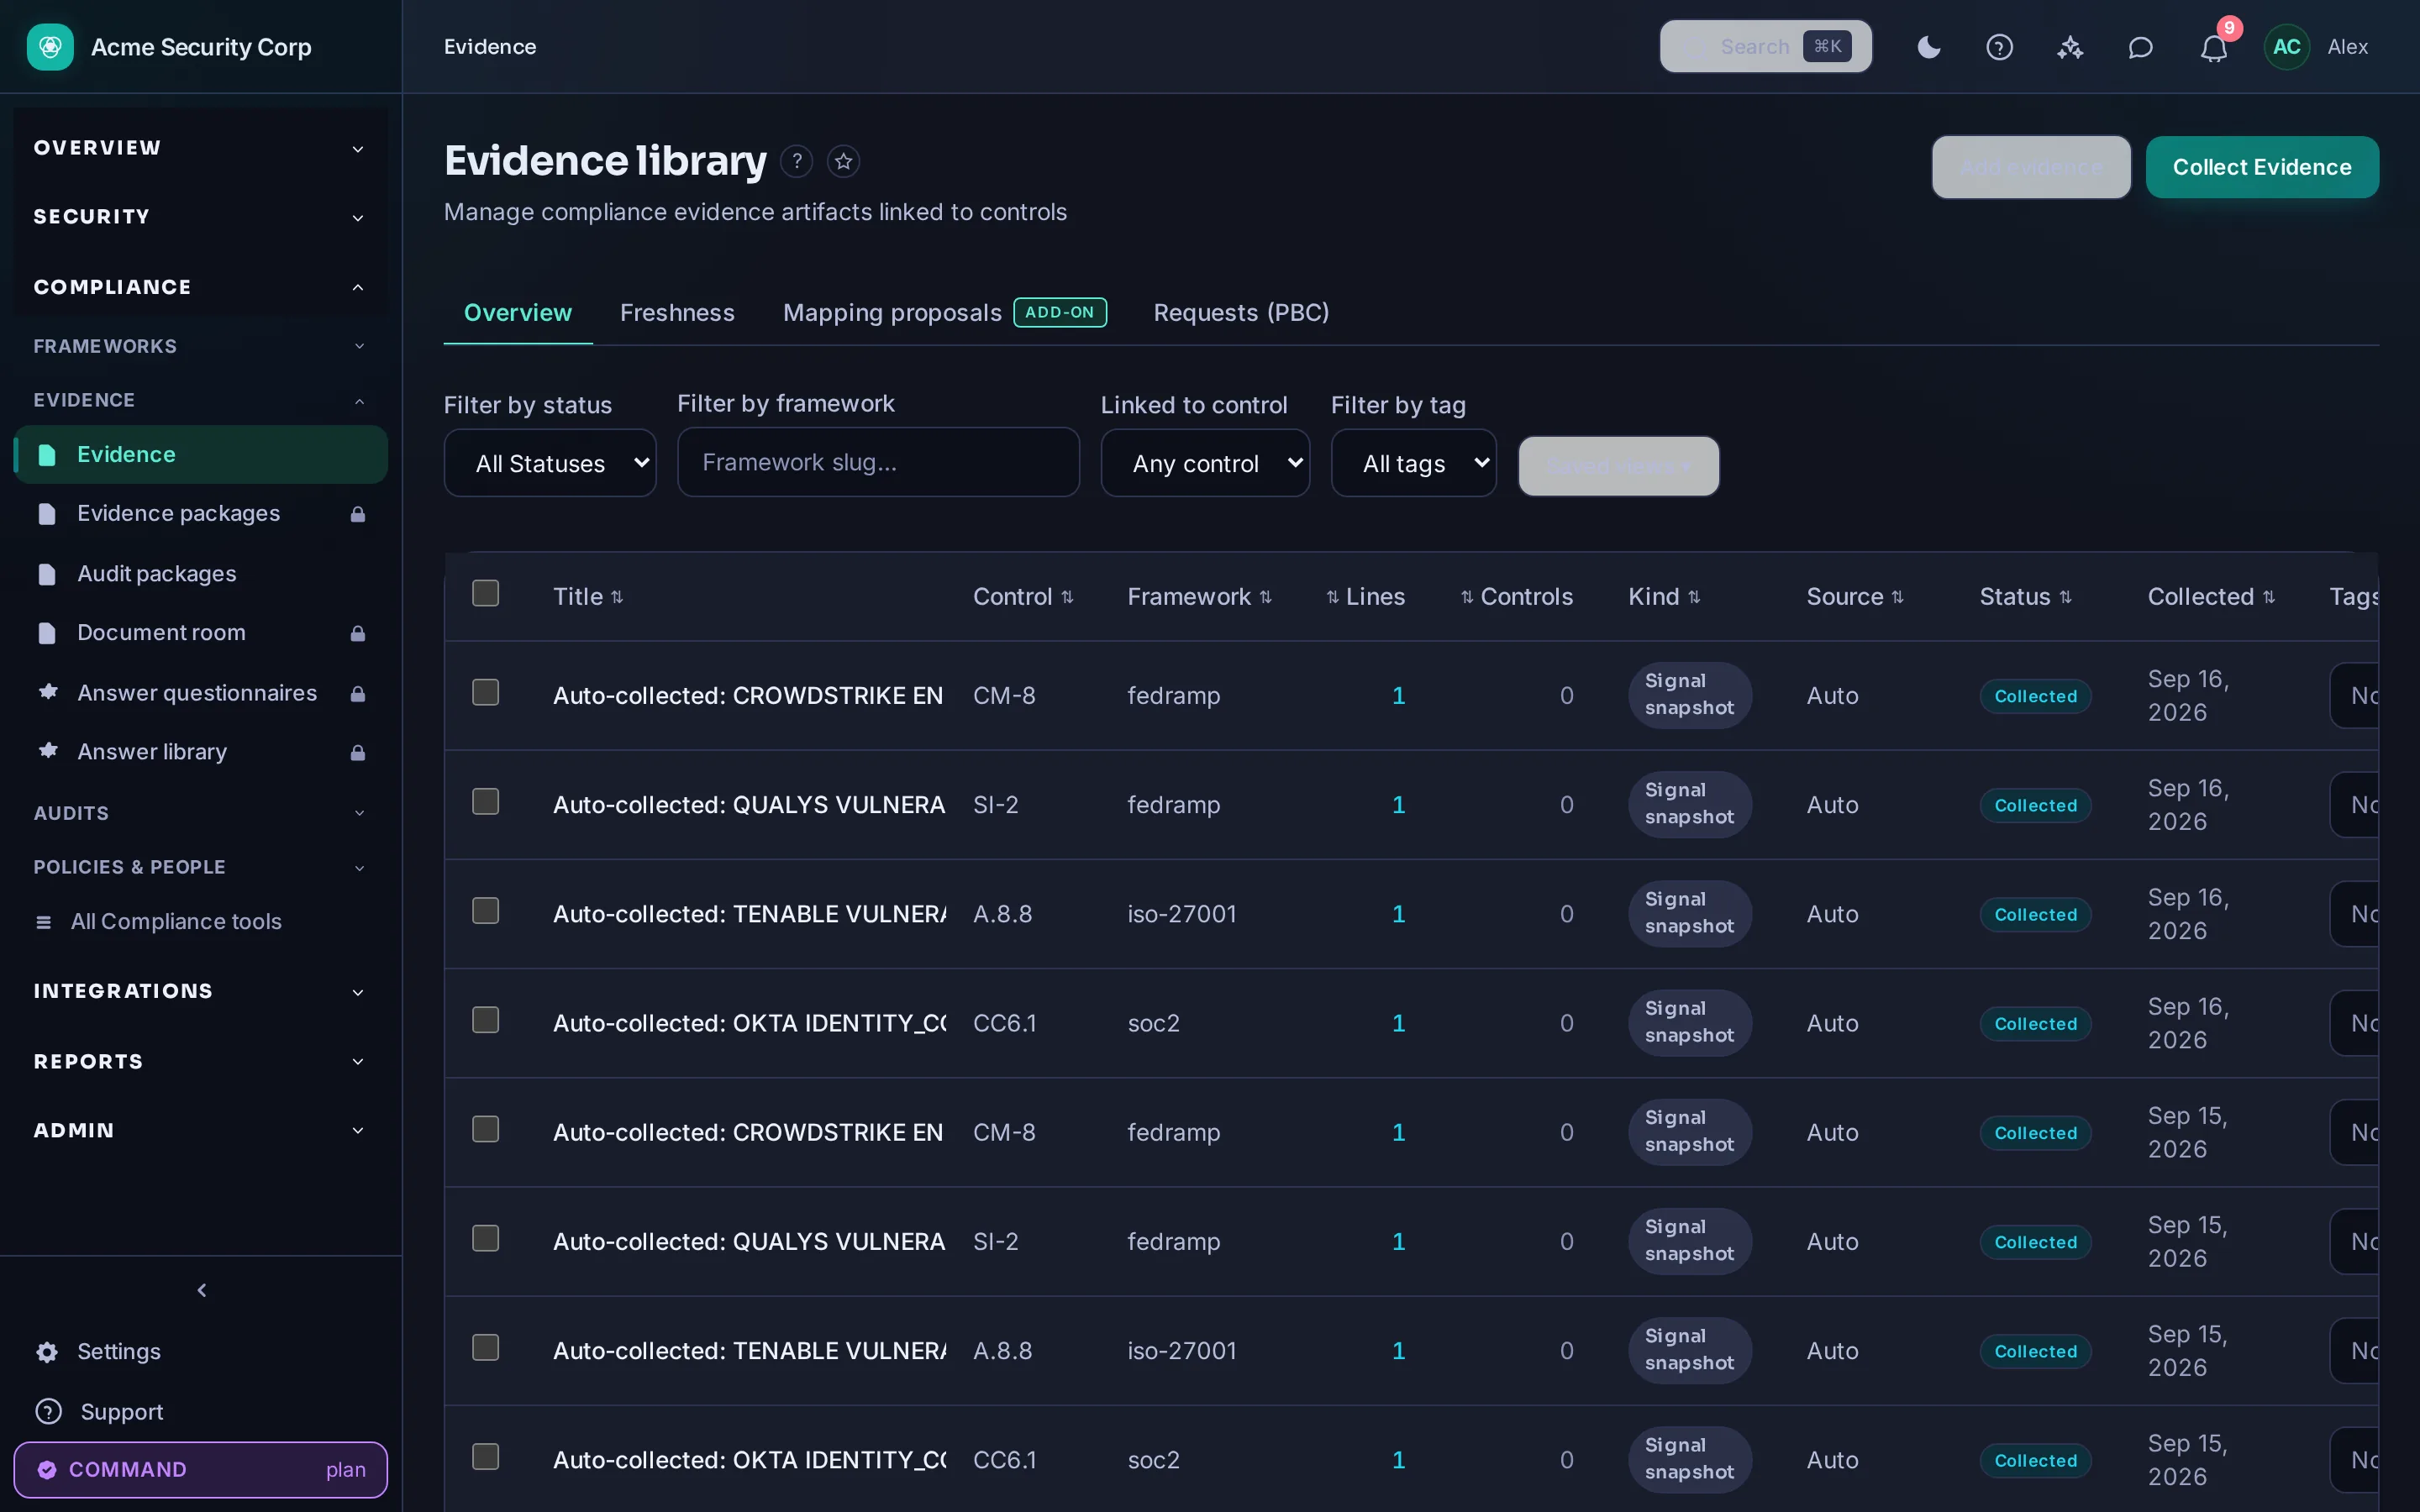Check first CROWDSTRIKE row dated Sep 16
This screenshot has width=2420, height=1512.
tap(485, 693)
